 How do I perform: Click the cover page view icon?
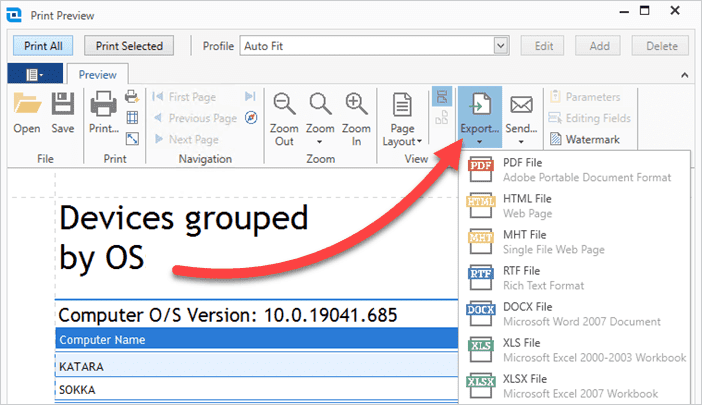[x=442, y=118]
